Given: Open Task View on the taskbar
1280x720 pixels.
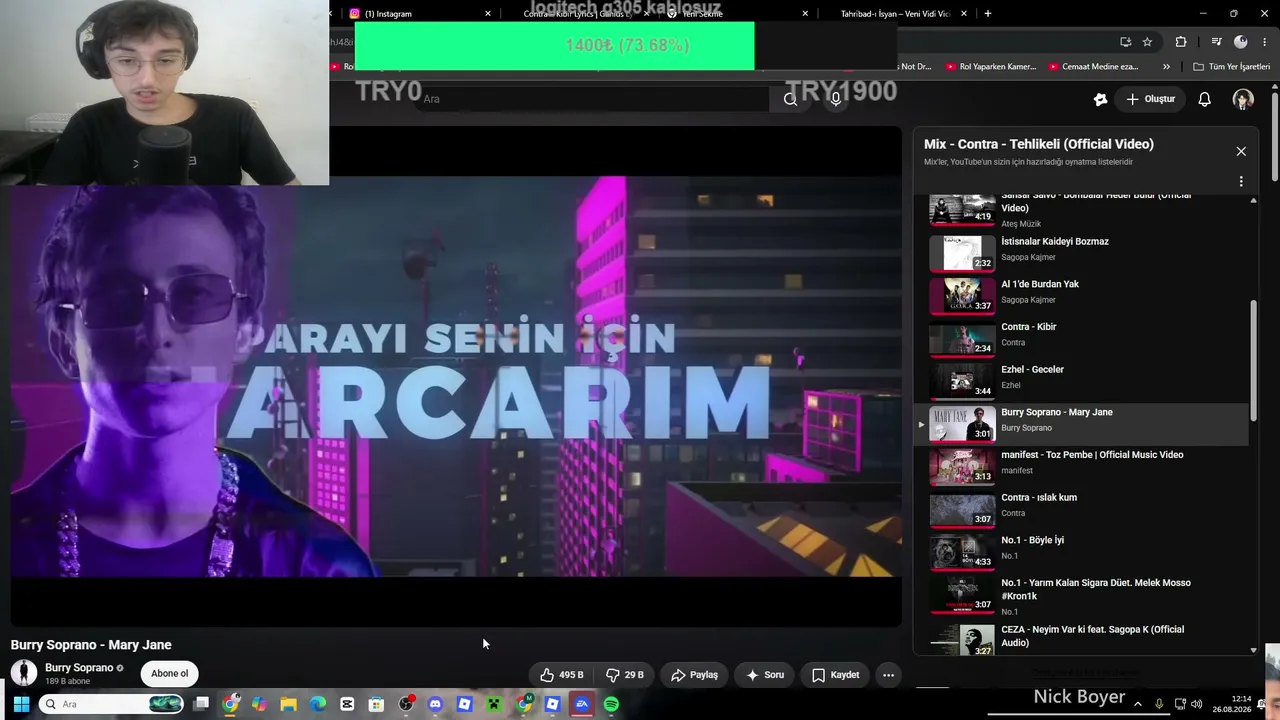Looking at the screenshot, I should click(201, 704).
